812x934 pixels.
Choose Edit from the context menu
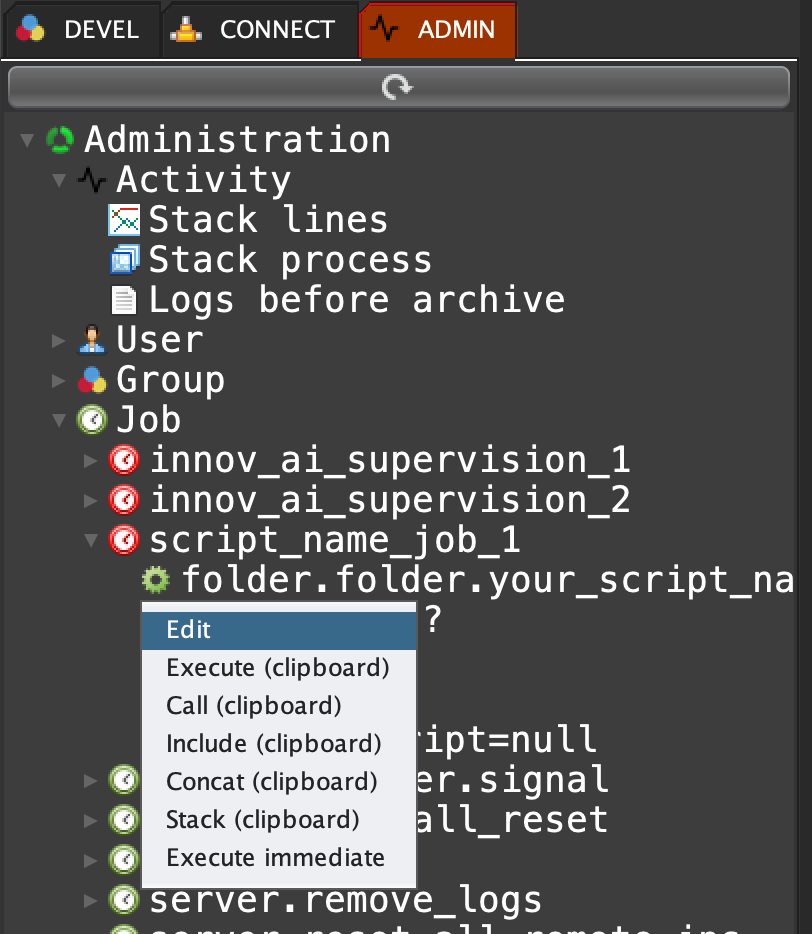(189, 630)
